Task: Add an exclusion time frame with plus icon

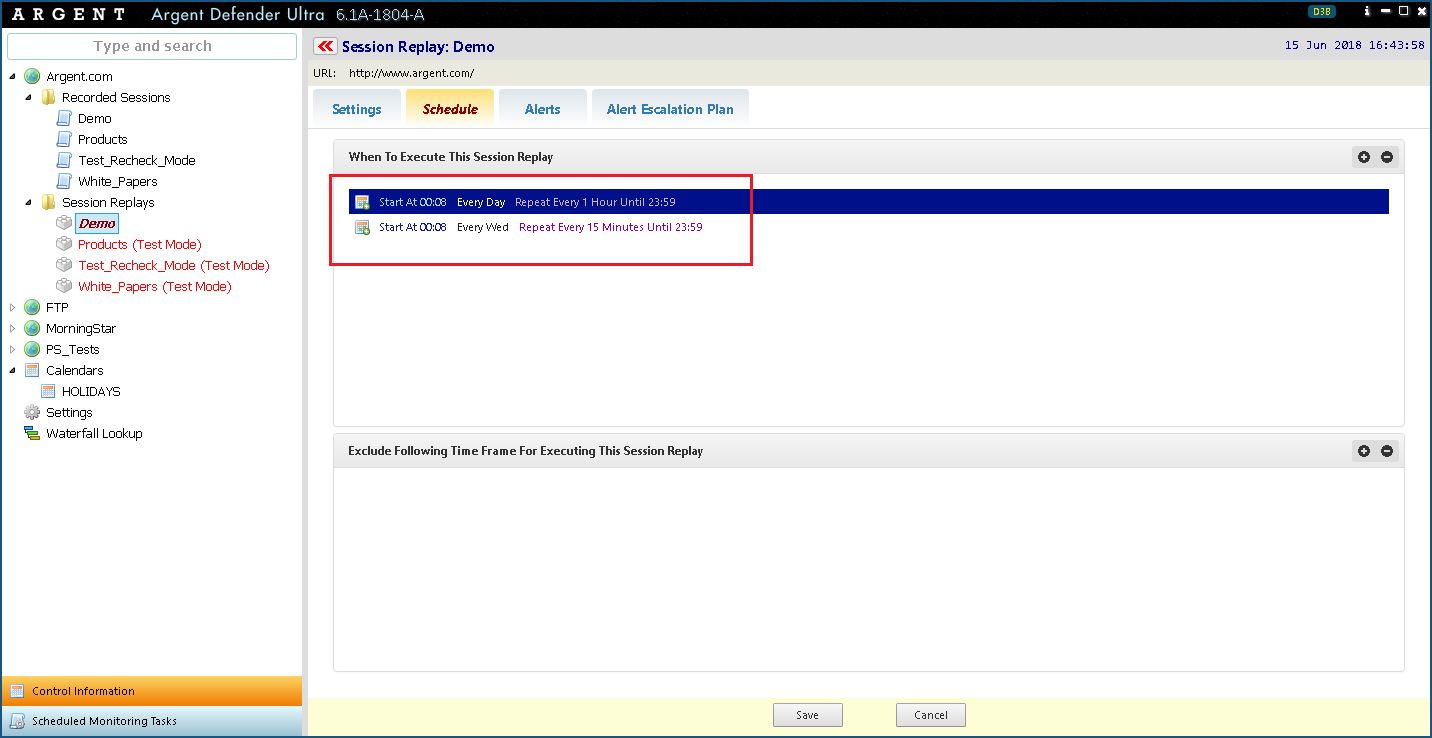Action: click(1364, 451)
